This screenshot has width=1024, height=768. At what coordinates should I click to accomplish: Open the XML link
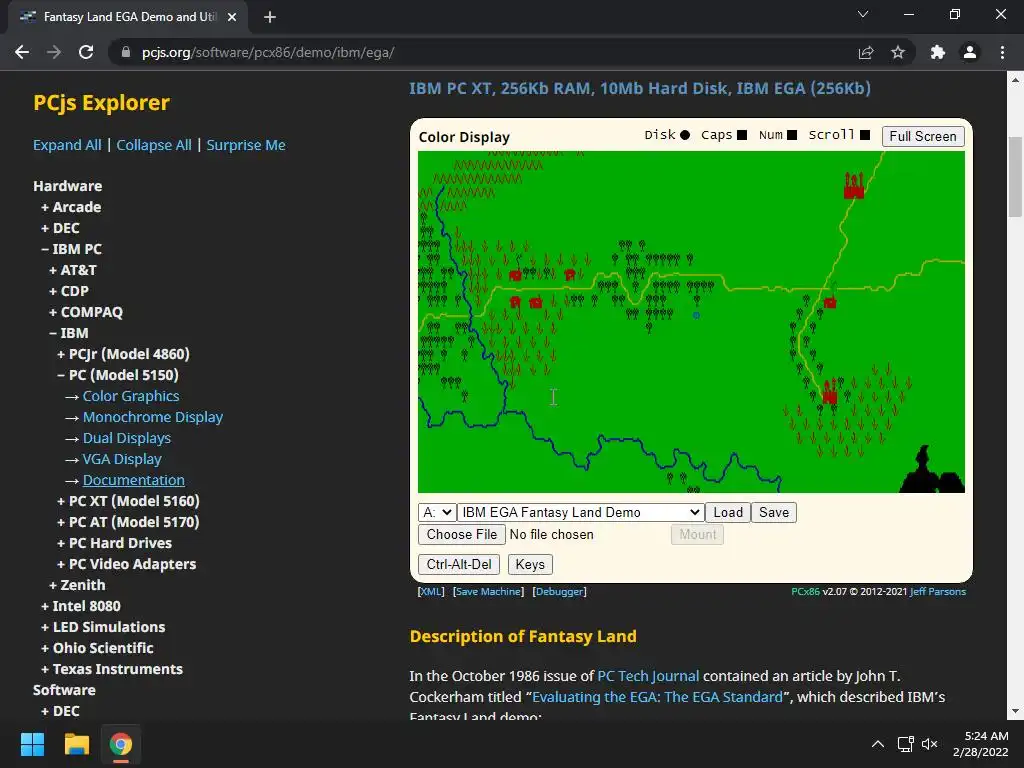pos(431,592)
